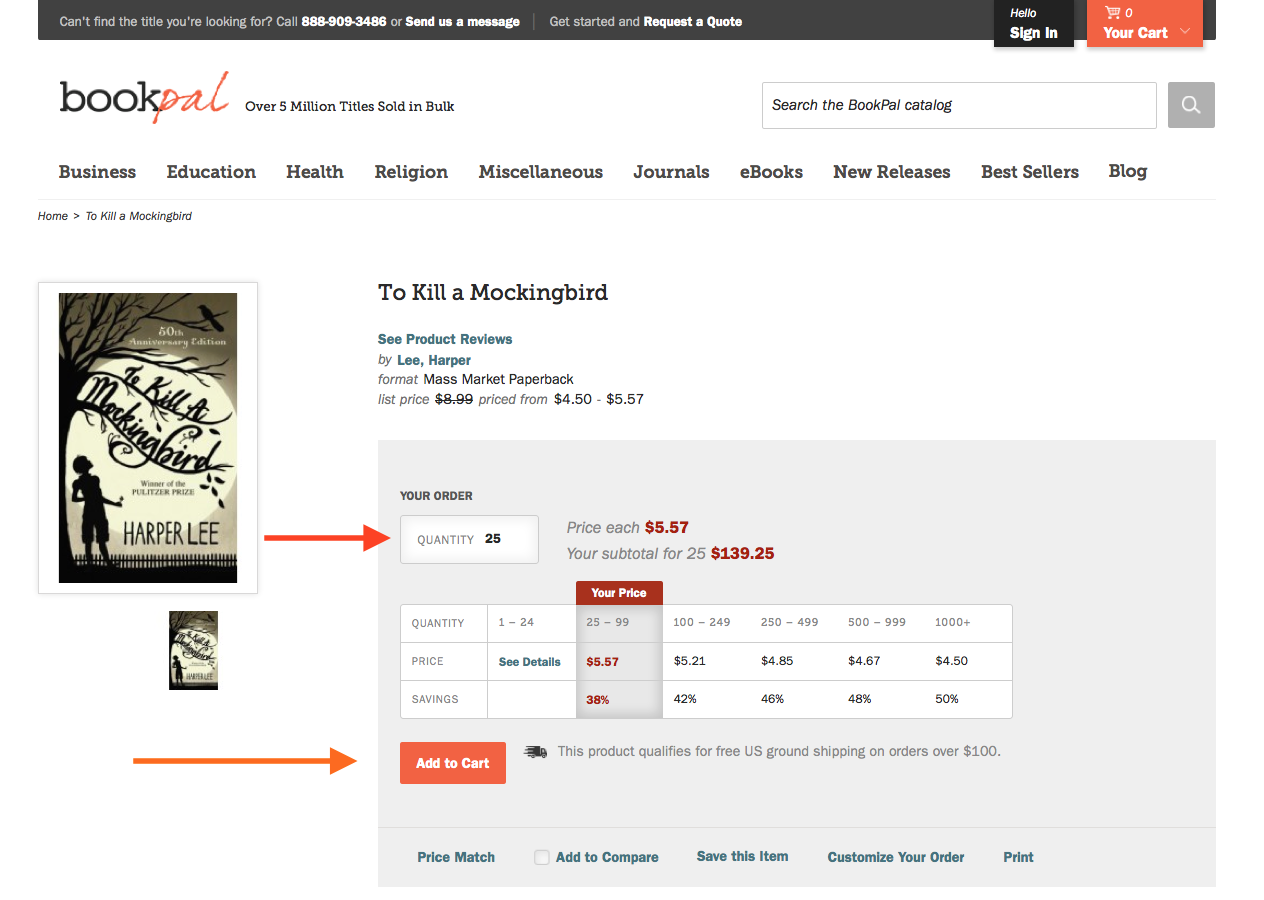Open the Education menu
The width and height of the screenshot is (1264, 900).
(x=211, y=172)
